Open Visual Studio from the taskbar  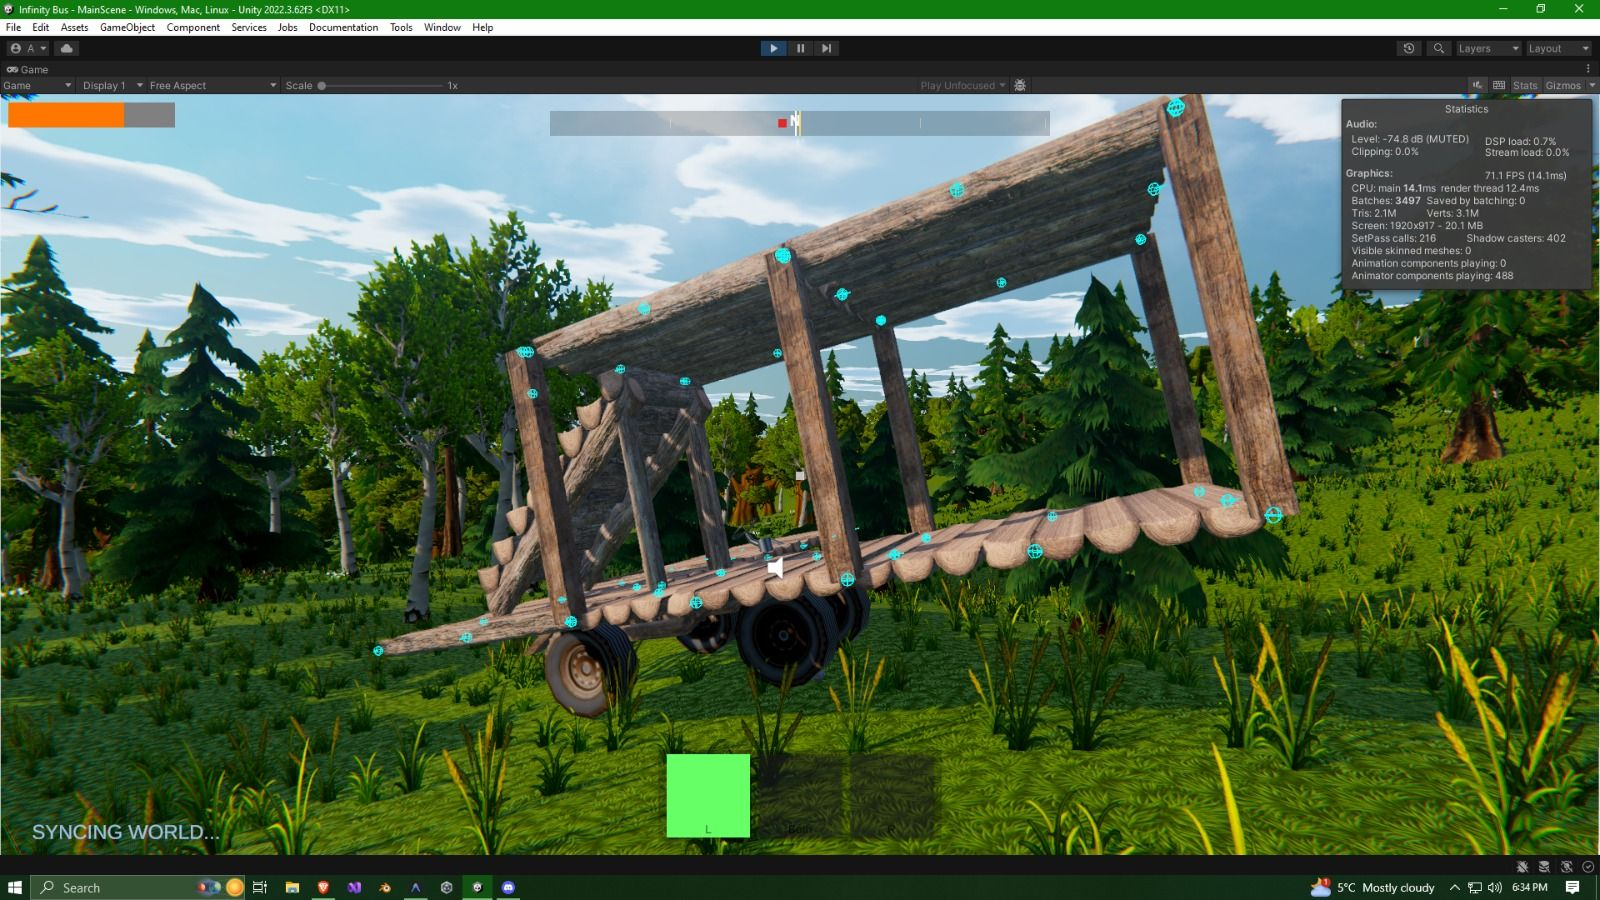354,887
